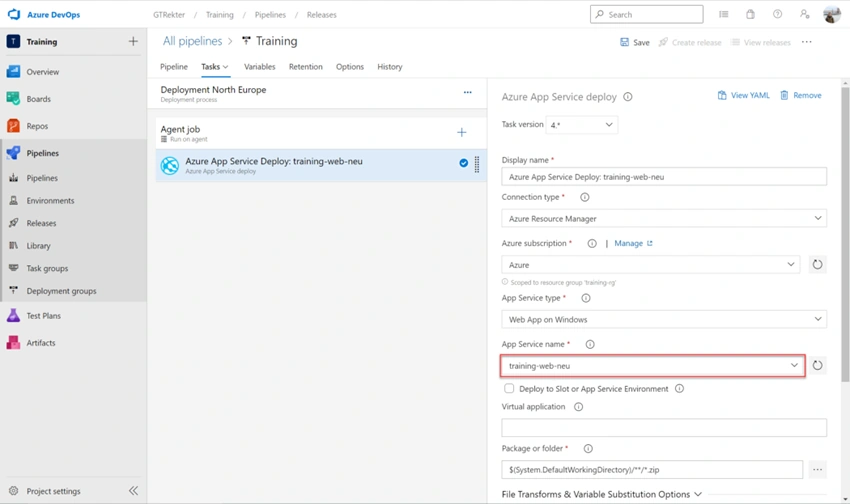The image size is (850, 504).
Task: Show info for Package or folder
Action: tap(588, 448)
